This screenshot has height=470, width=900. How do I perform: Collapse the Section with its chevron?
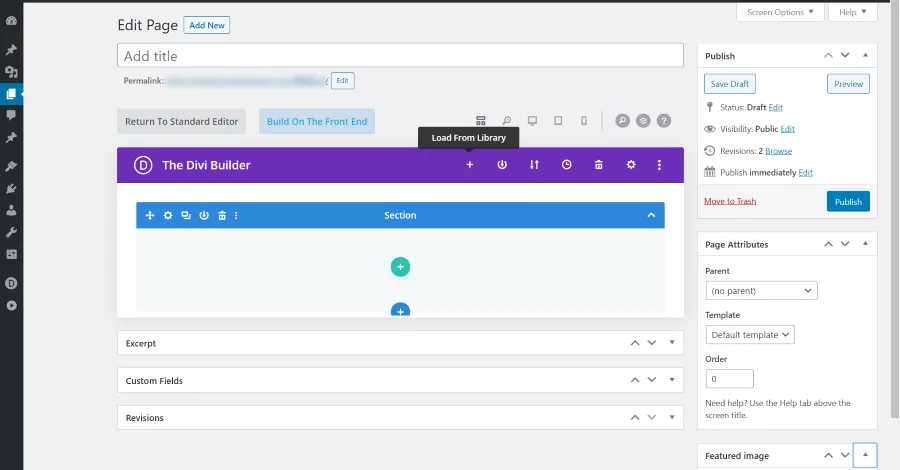(651, 215)
